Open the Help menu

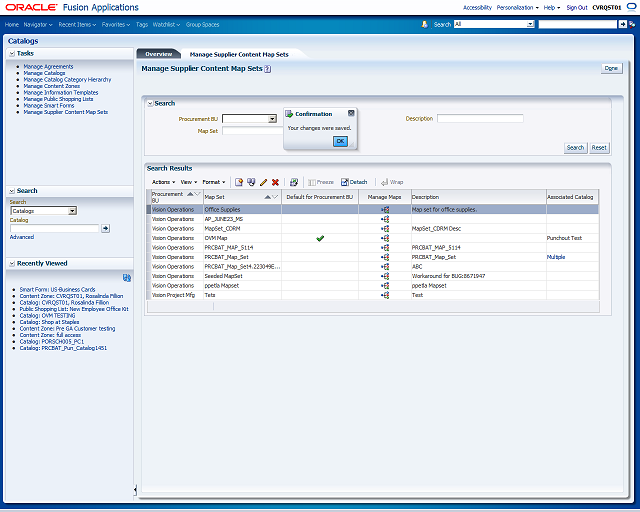[x=551, y=7]
